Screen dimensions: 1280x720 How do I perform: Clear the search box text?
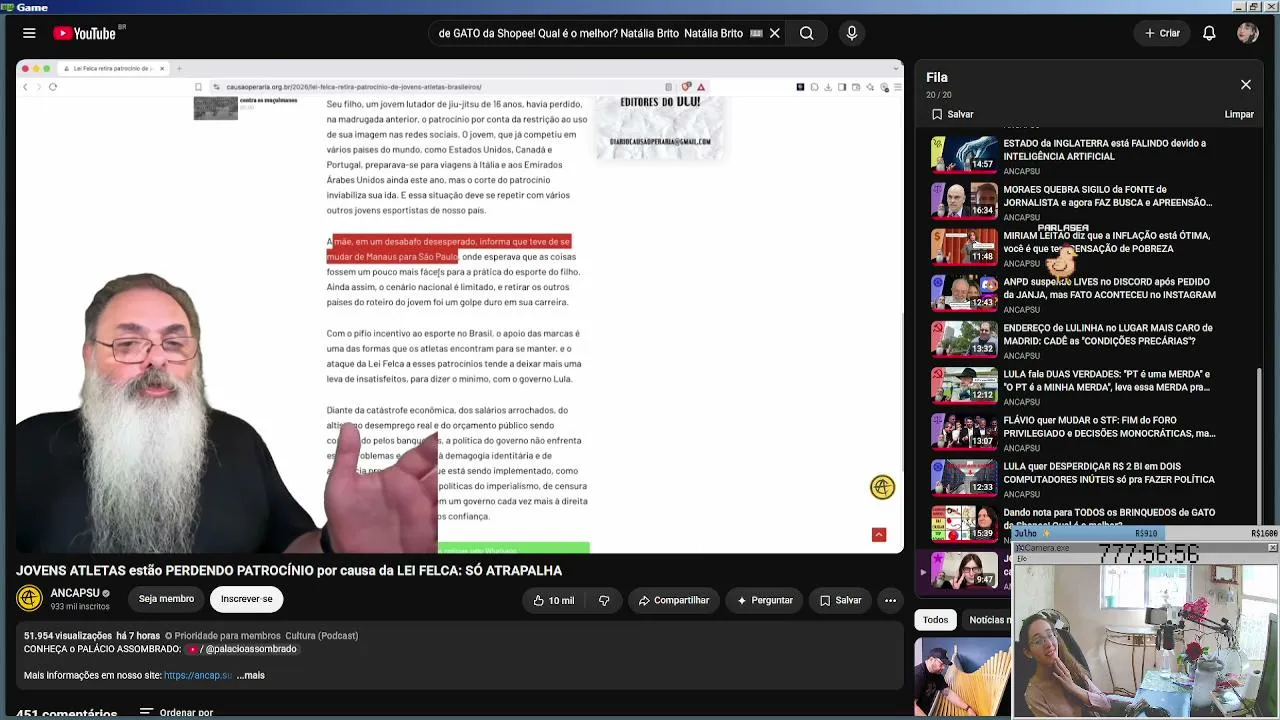[774, 33]
